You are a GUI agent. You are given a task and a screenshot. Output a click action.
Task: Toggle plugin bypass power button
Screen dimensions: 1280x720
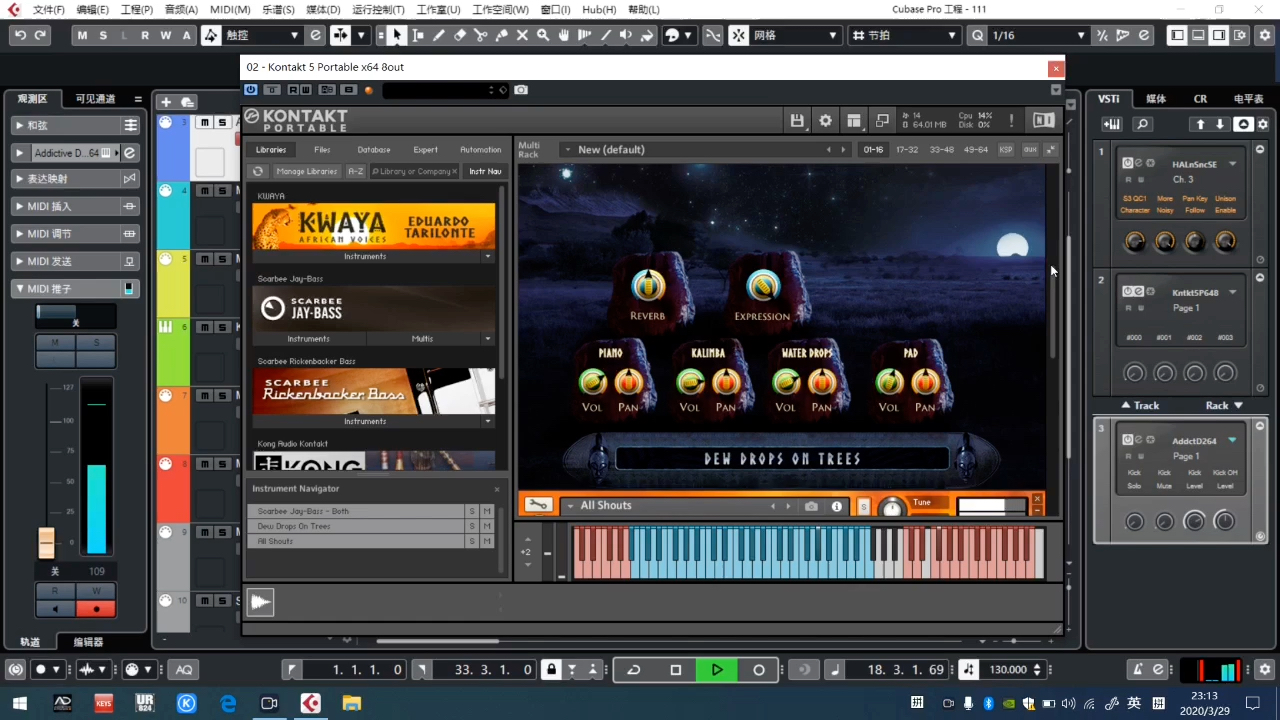[251, 90]
